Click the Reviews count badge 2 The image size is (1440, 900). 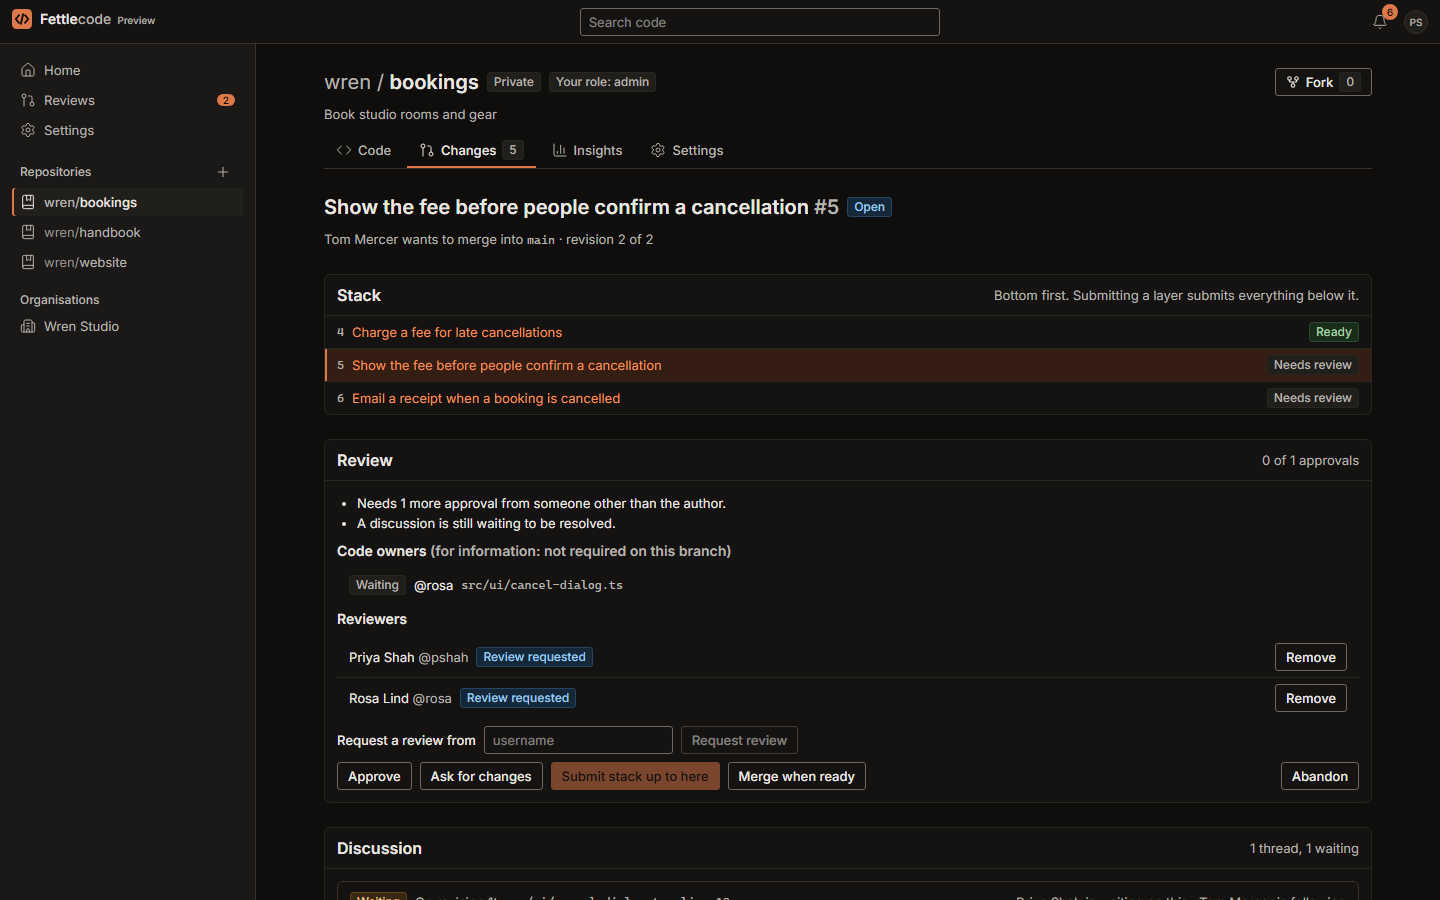pyautogui.click(x=226, y=100)
